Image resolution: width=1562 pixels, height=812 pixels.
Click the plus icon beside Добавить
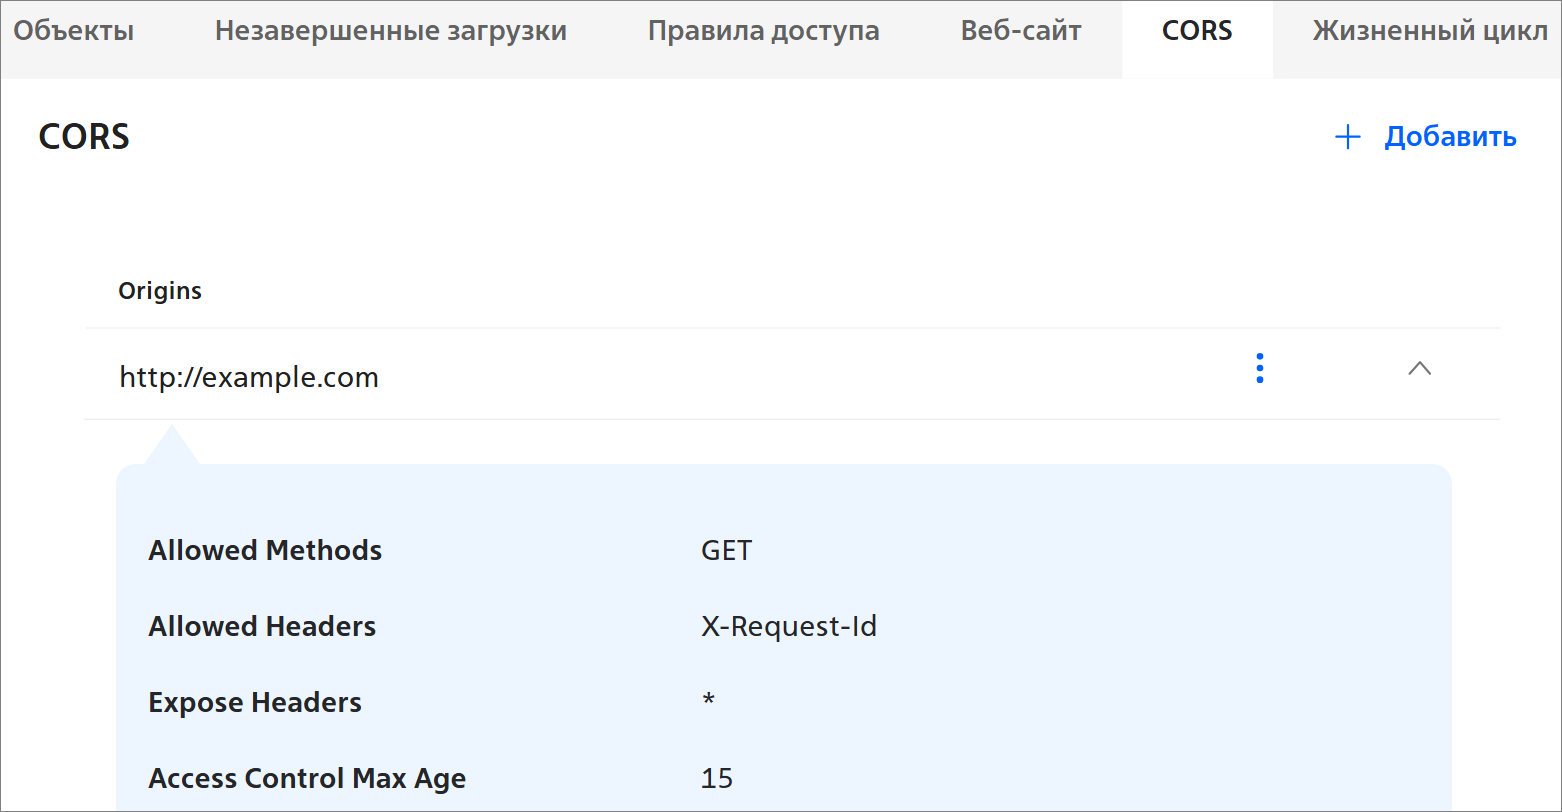pos(1348,137)
